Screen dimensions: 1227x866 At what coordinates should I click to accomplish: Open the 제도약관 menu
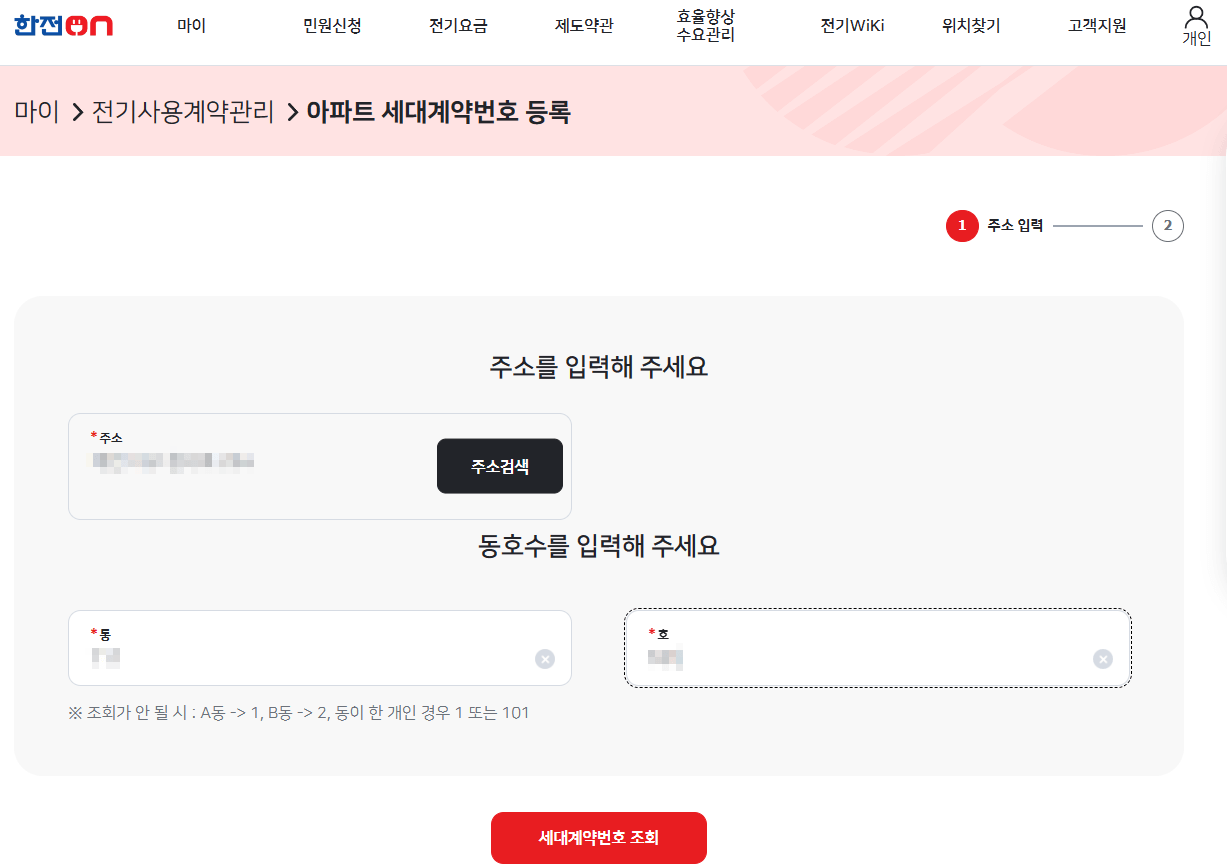click(583, 26)
